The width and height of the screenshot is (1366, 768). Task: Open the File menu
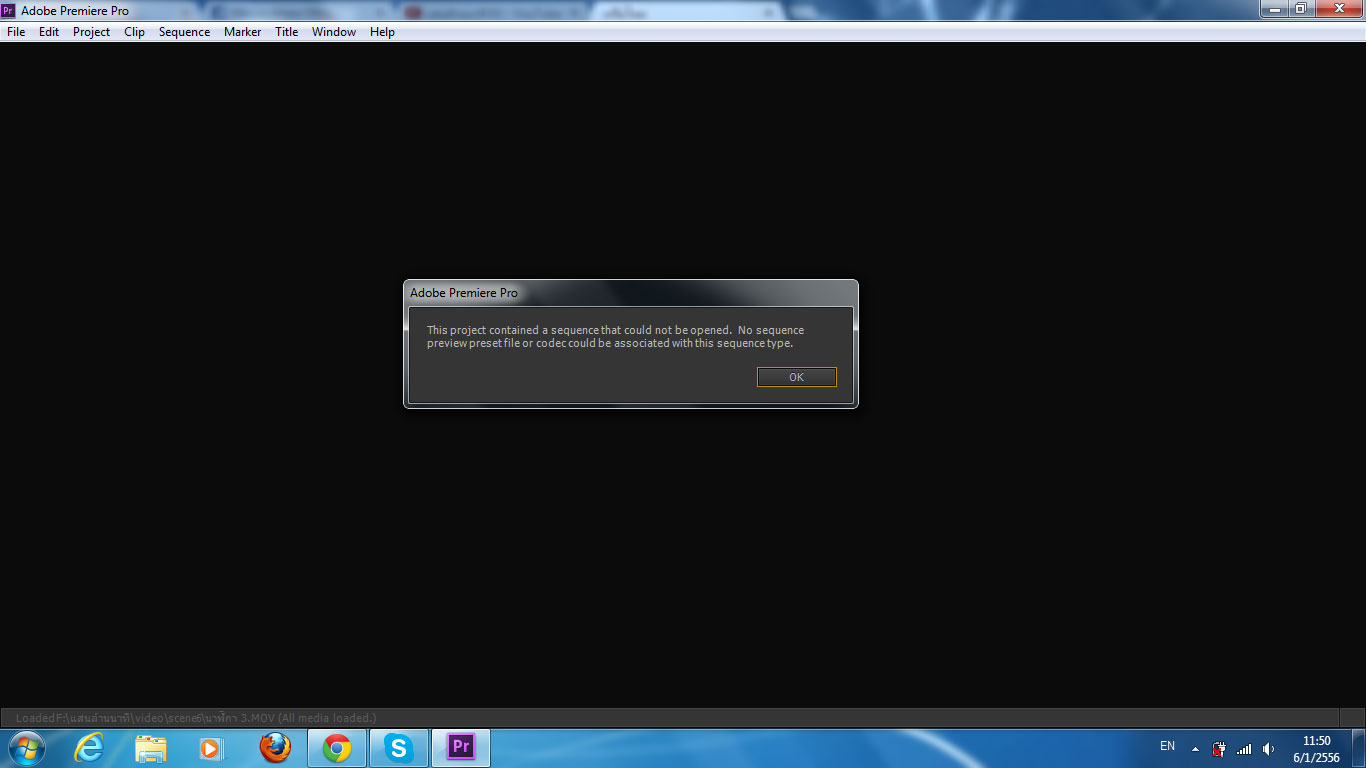[x=16, y=32]
